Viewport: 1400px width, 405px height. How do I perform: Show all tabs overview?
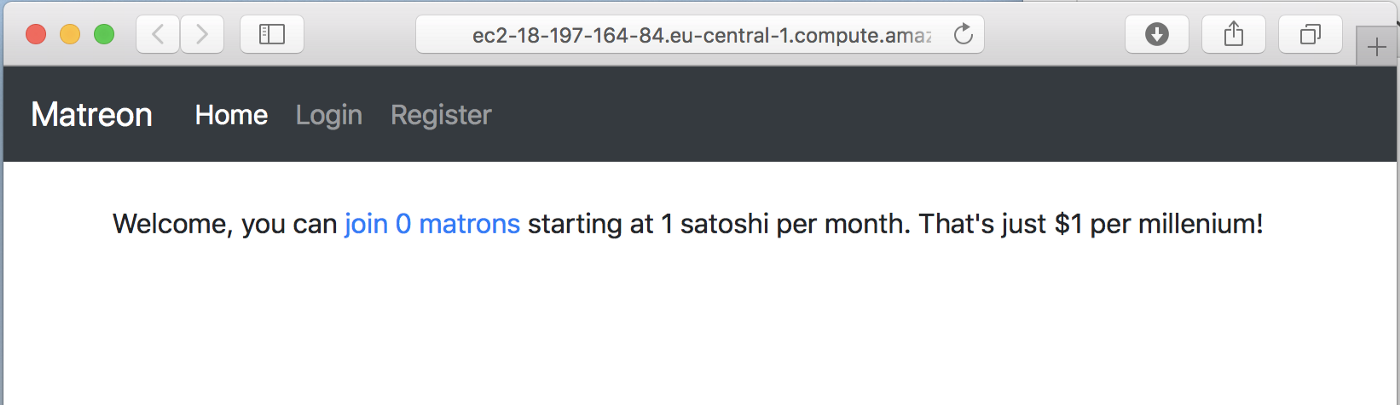pos(1310,35)
